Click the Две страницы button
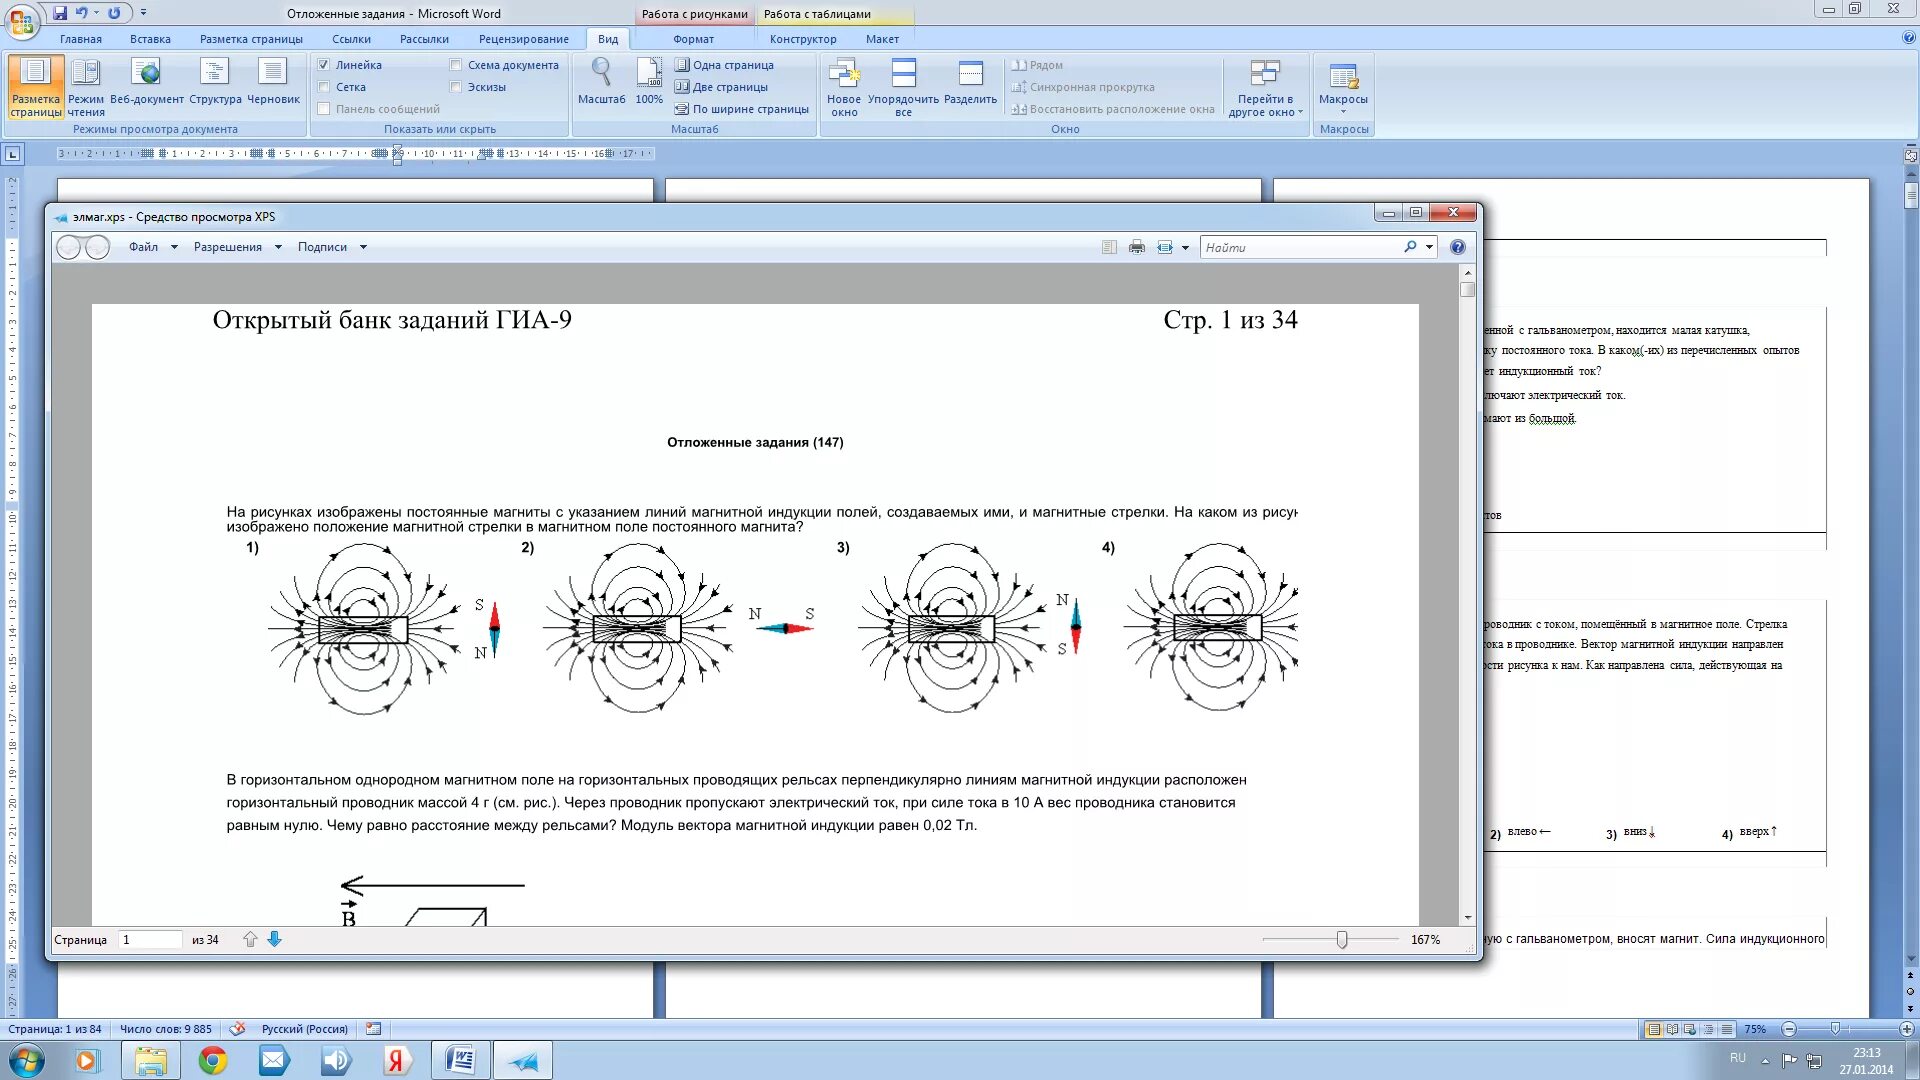This screenshot has height=1080, width=1920. [722, 87]
